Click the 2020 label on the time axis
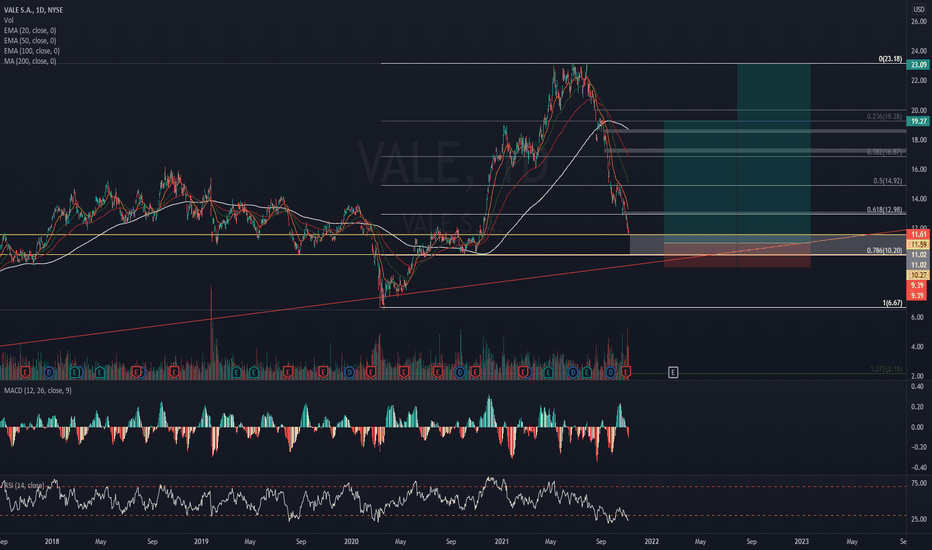The width and height of the screenshot is (932, 550). [x=351, y=542]
